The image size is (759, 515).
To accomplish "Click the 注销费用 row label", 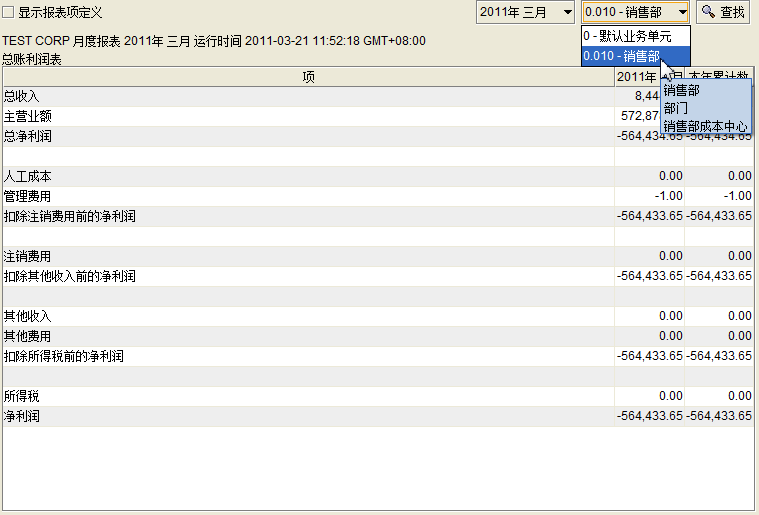I will point(28,256).
